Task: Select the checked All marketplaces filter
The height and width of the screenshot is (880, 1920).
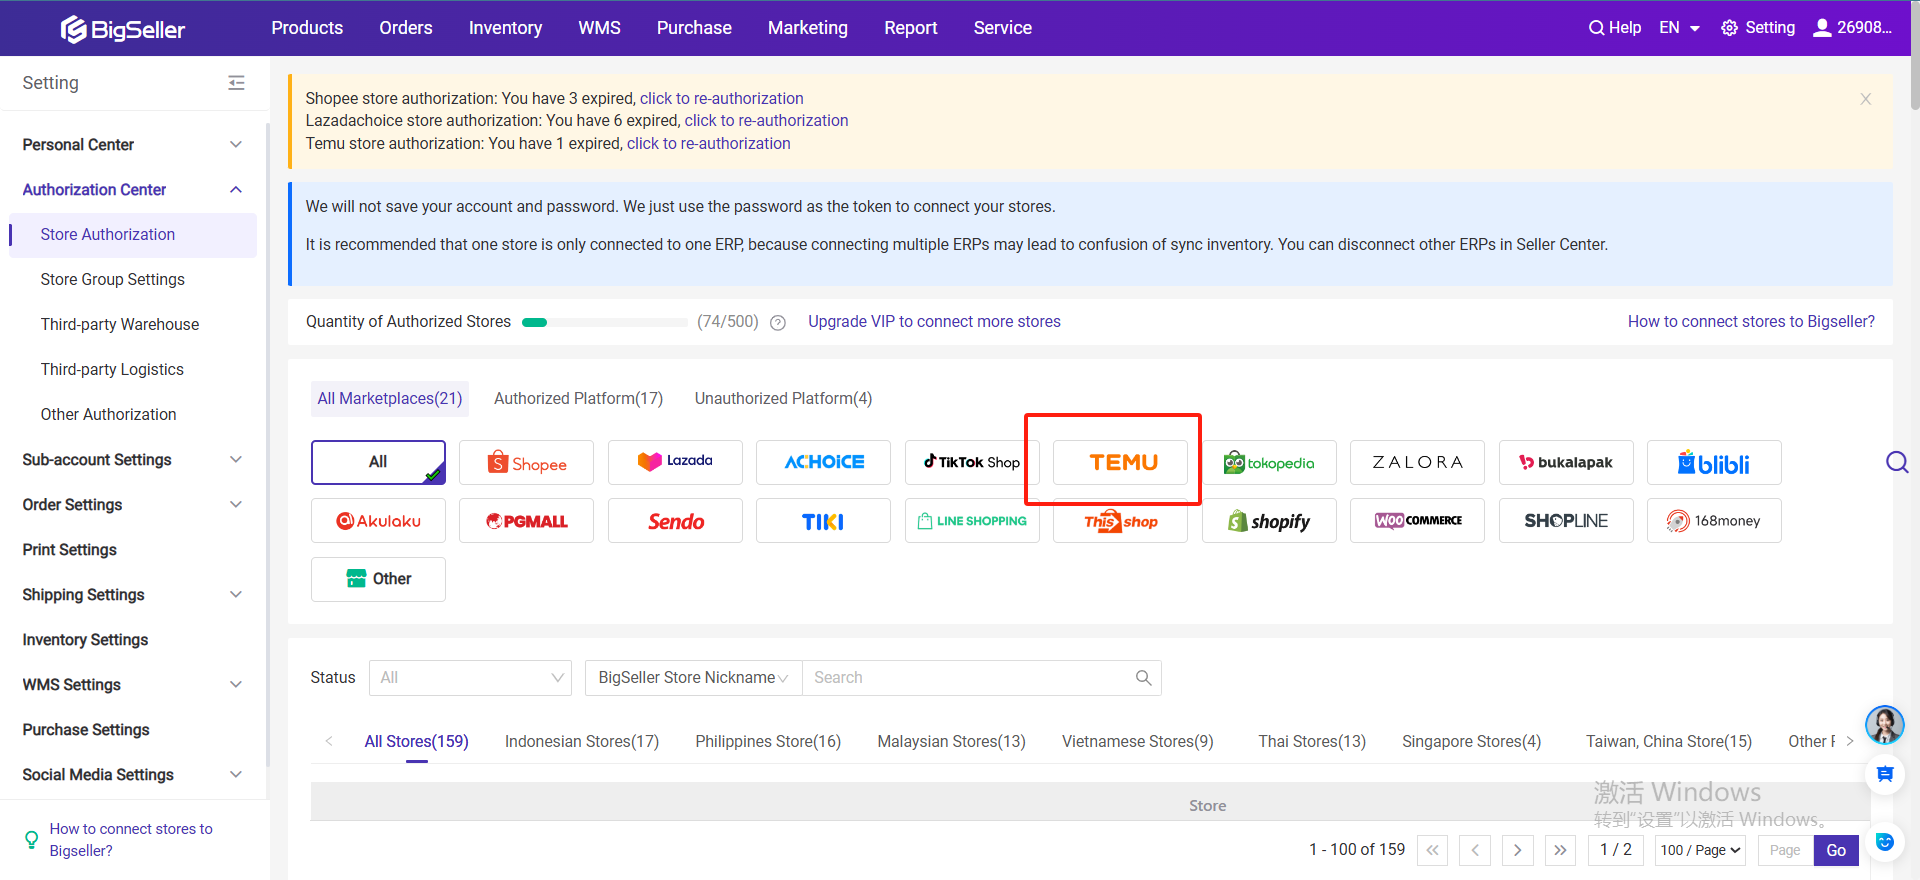Action: click(378, 462)
